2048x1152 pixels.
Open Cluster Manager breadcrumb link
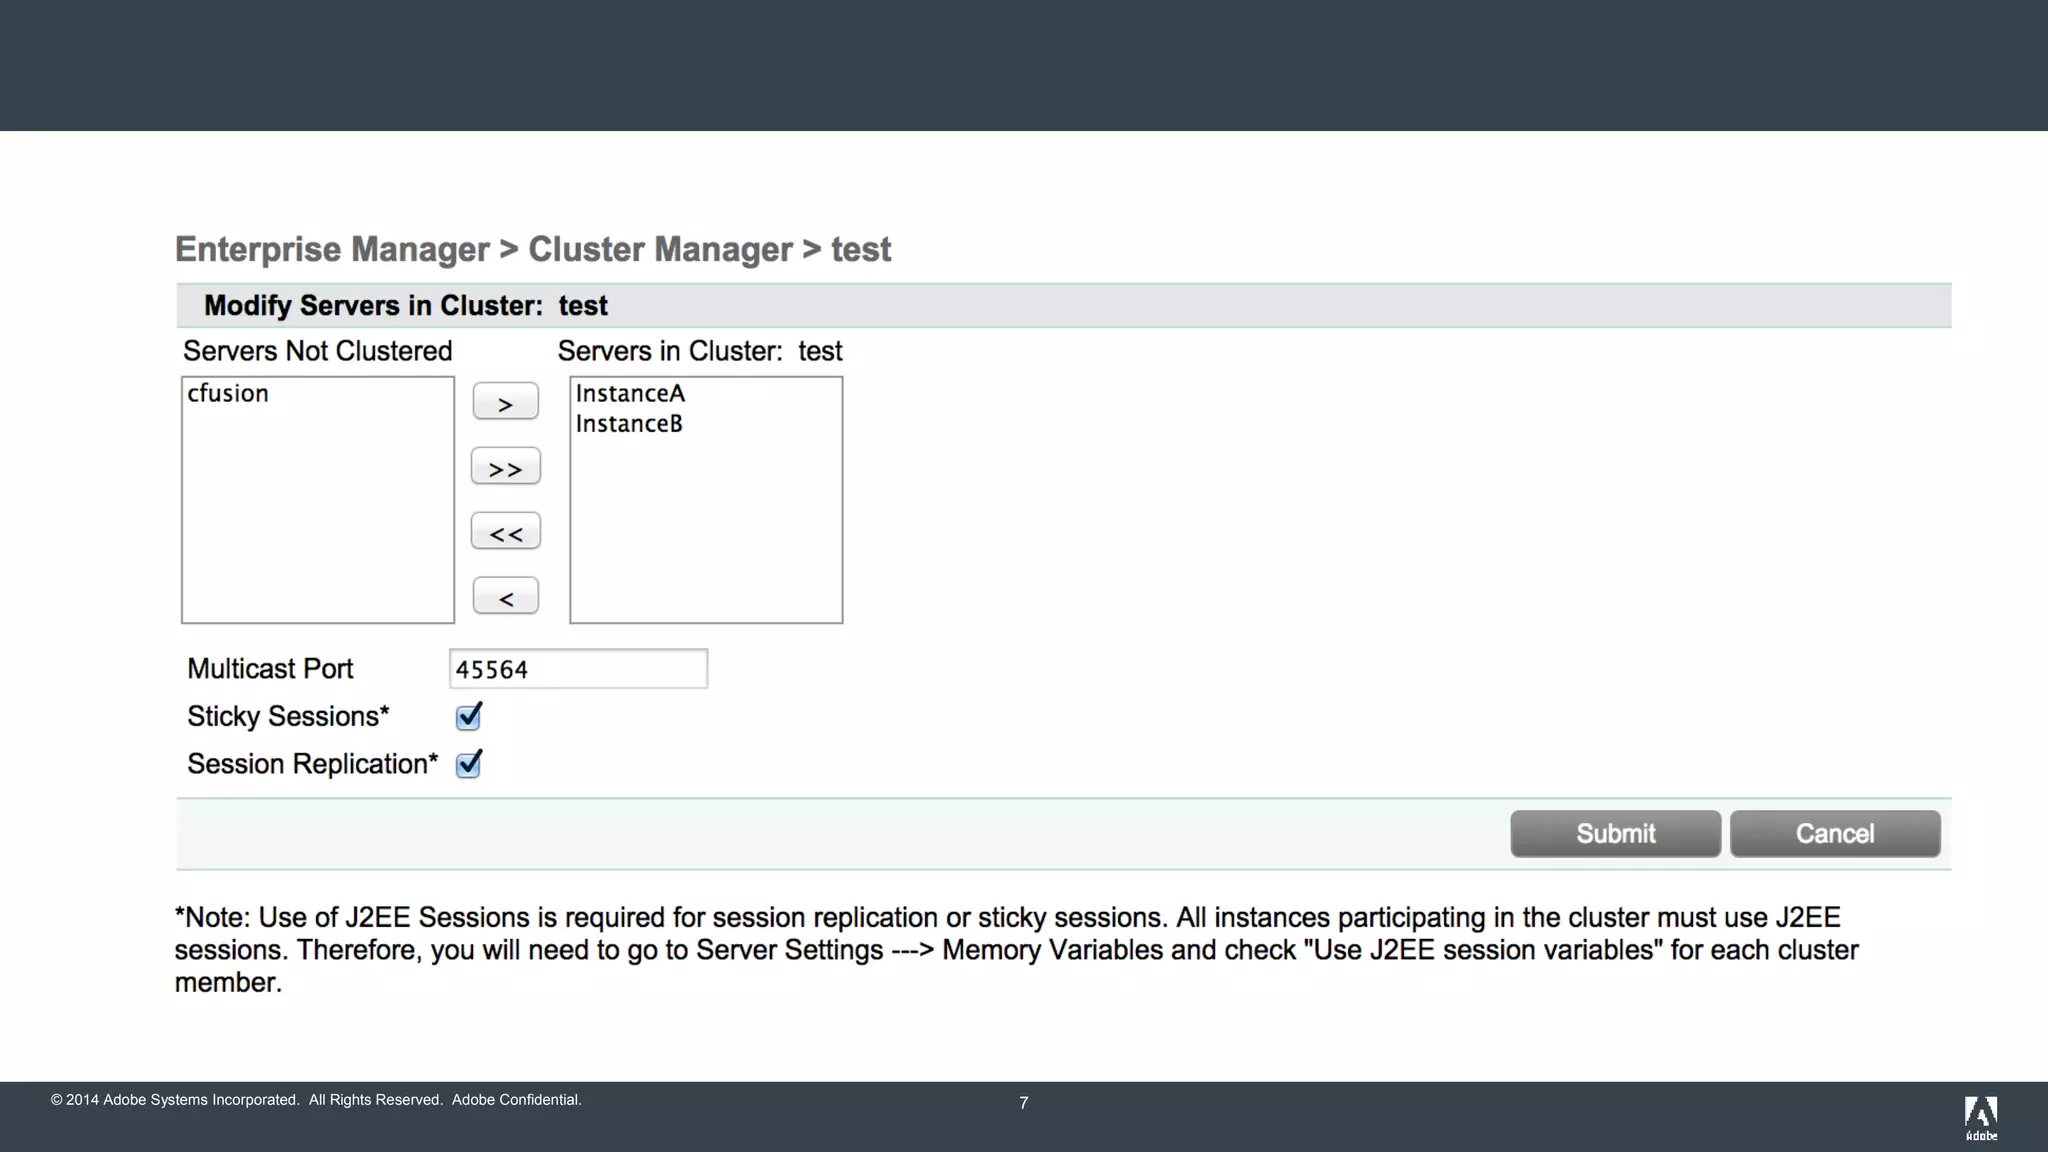660,249
